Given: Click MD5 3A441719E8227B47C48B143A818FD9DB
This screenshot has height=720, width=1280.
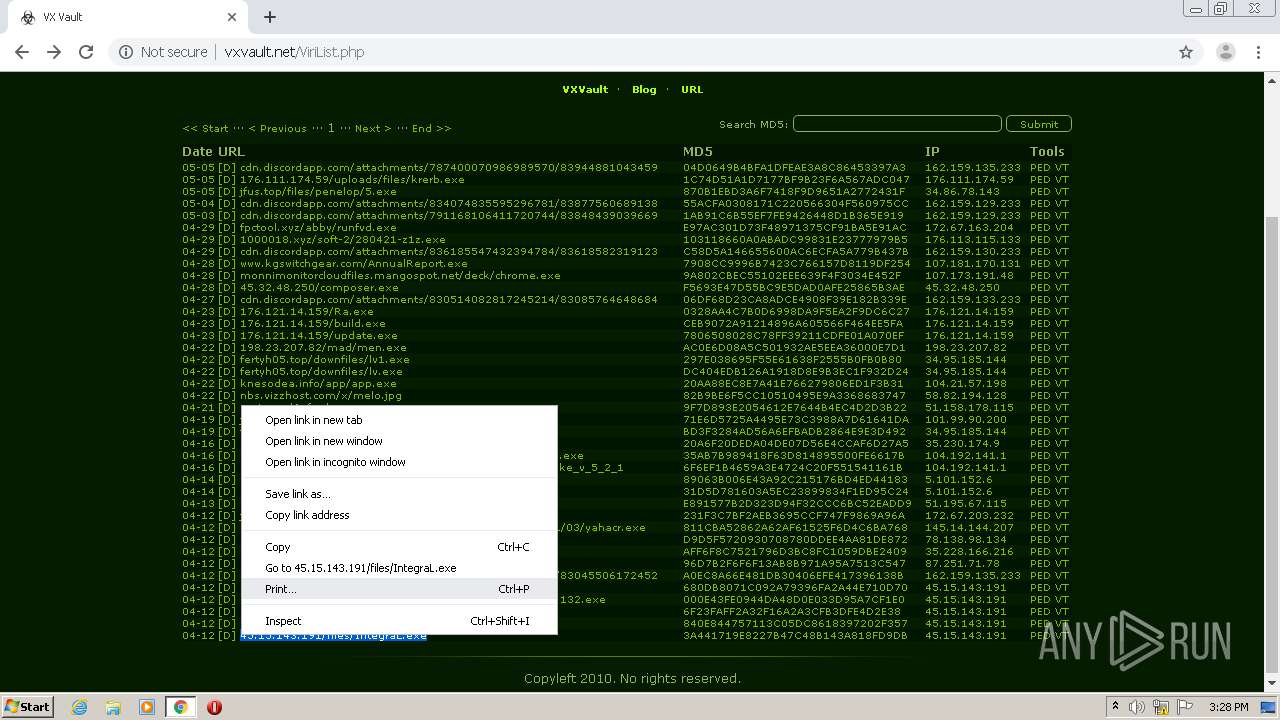Looking at the screenshot, I should point(795,635).
